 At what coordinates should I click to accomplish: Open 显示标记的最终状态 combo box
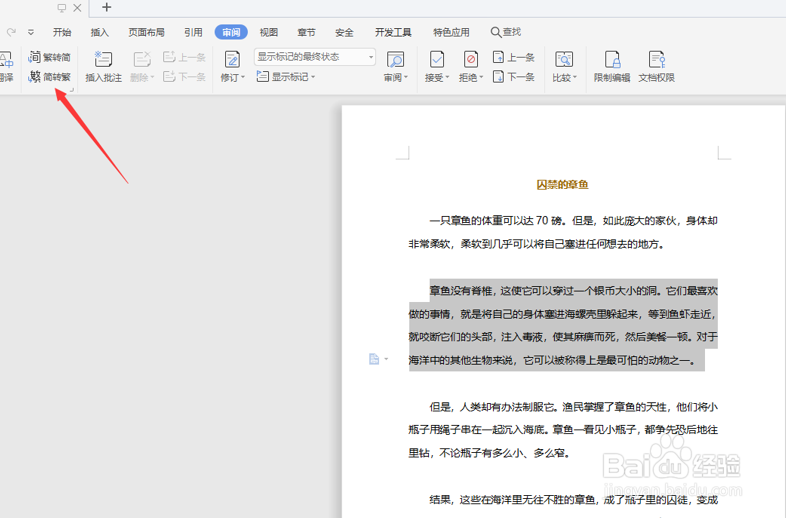(x=315, y=57)
